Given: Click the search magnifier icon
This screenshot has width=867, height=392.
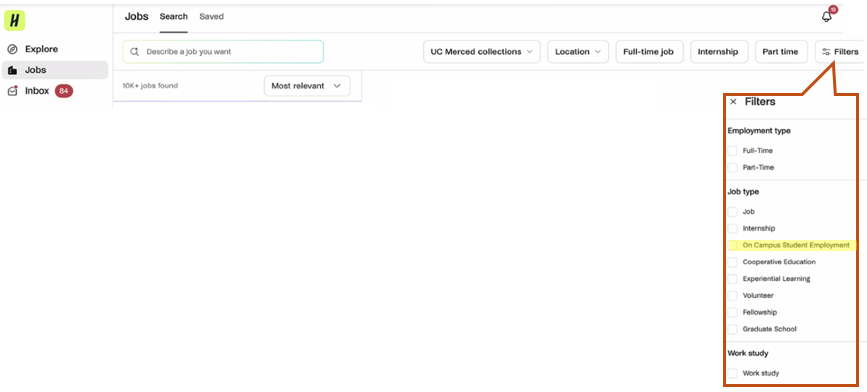Looking at the screenshot, I should [x=134, y=51].
